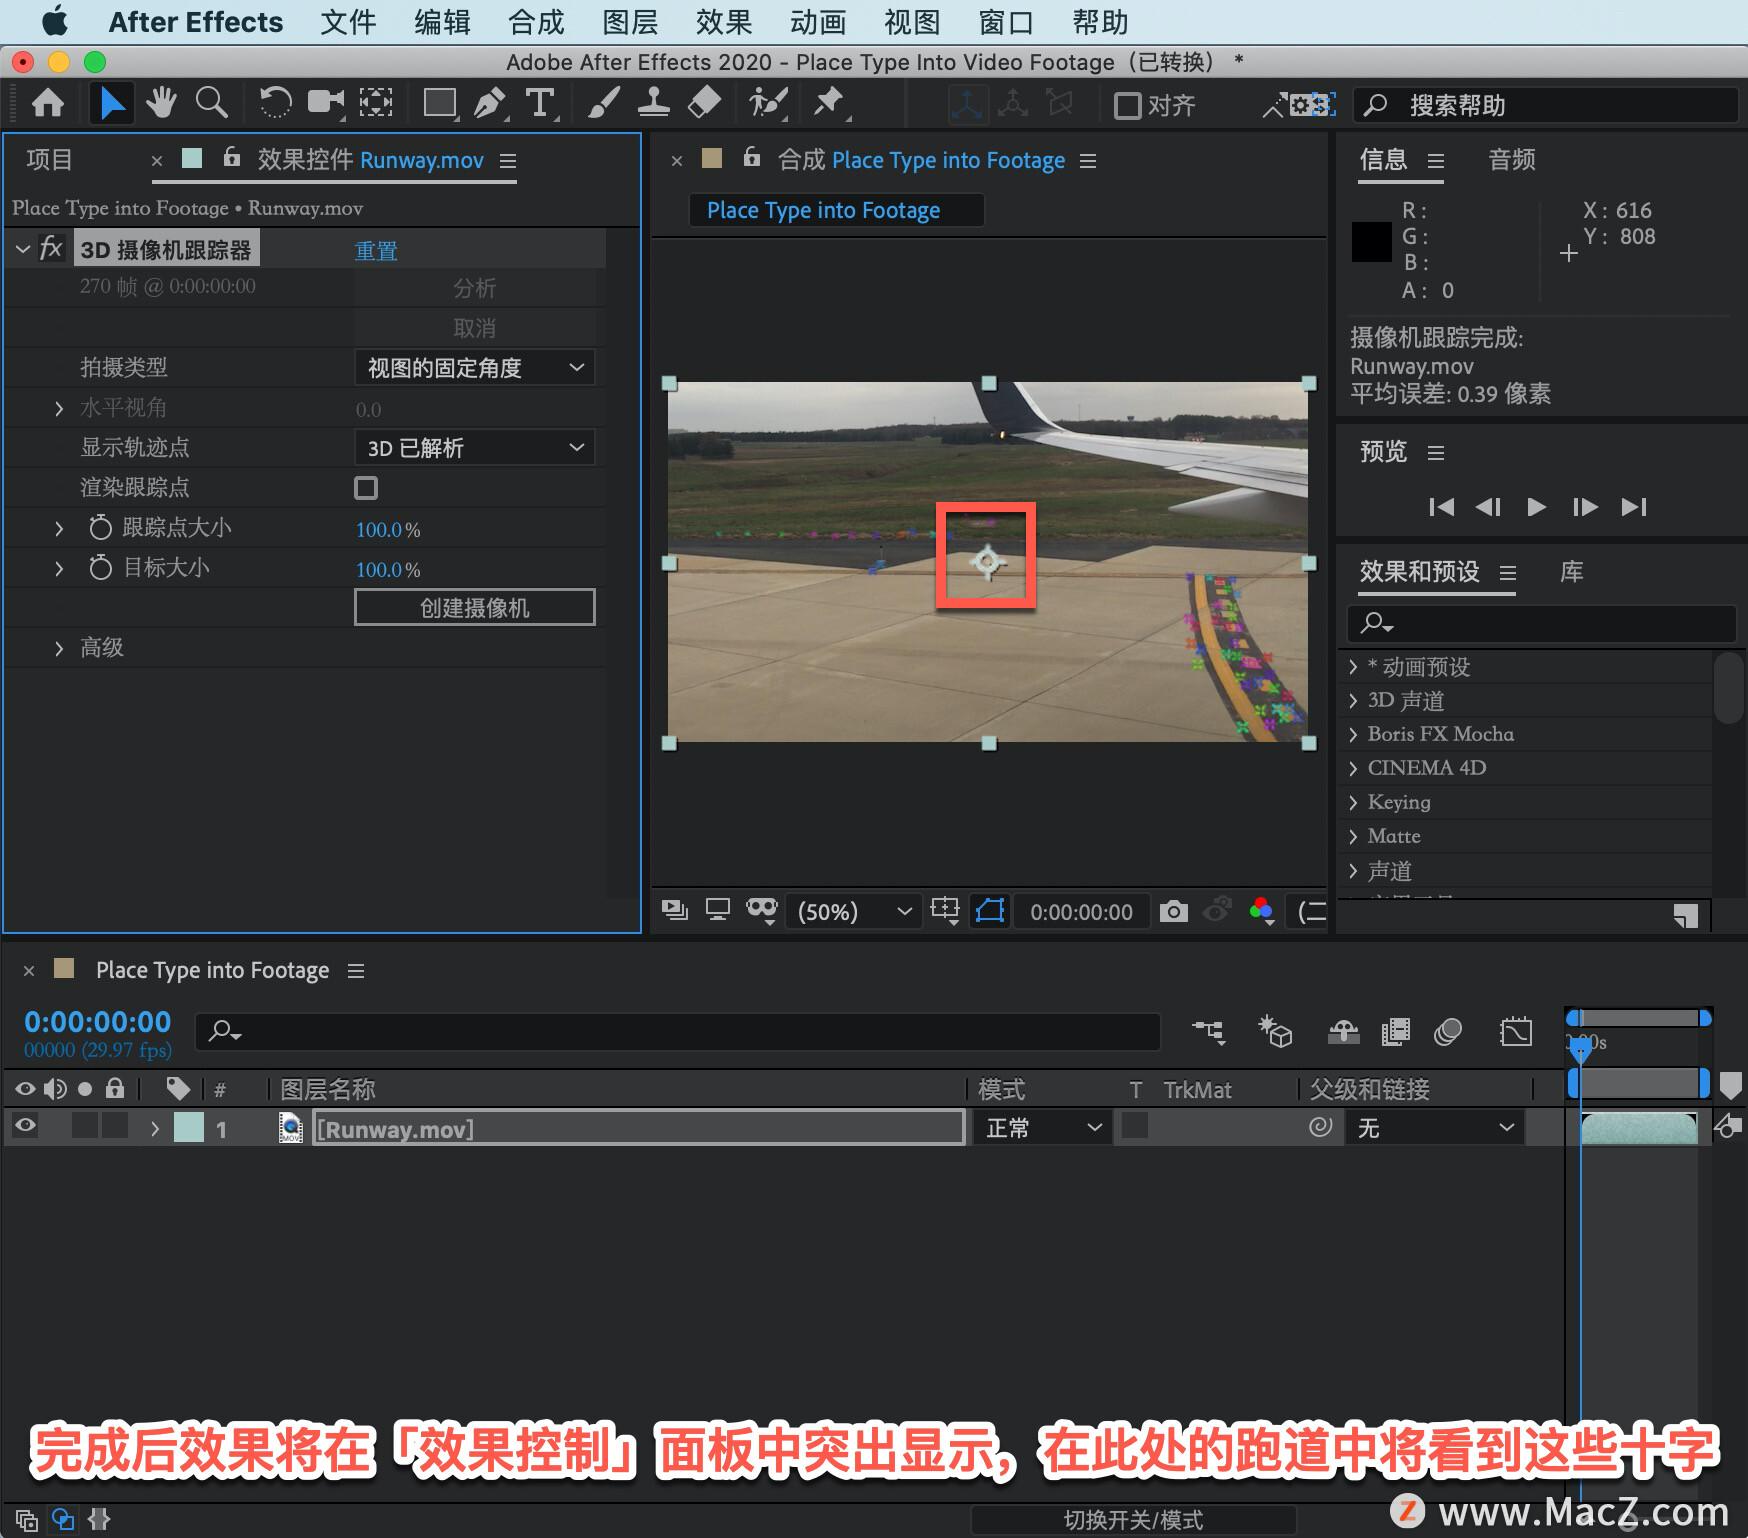Take a snapshot of the composition
Viewport: 1748px width, 1538px height.
point(1174,911)
